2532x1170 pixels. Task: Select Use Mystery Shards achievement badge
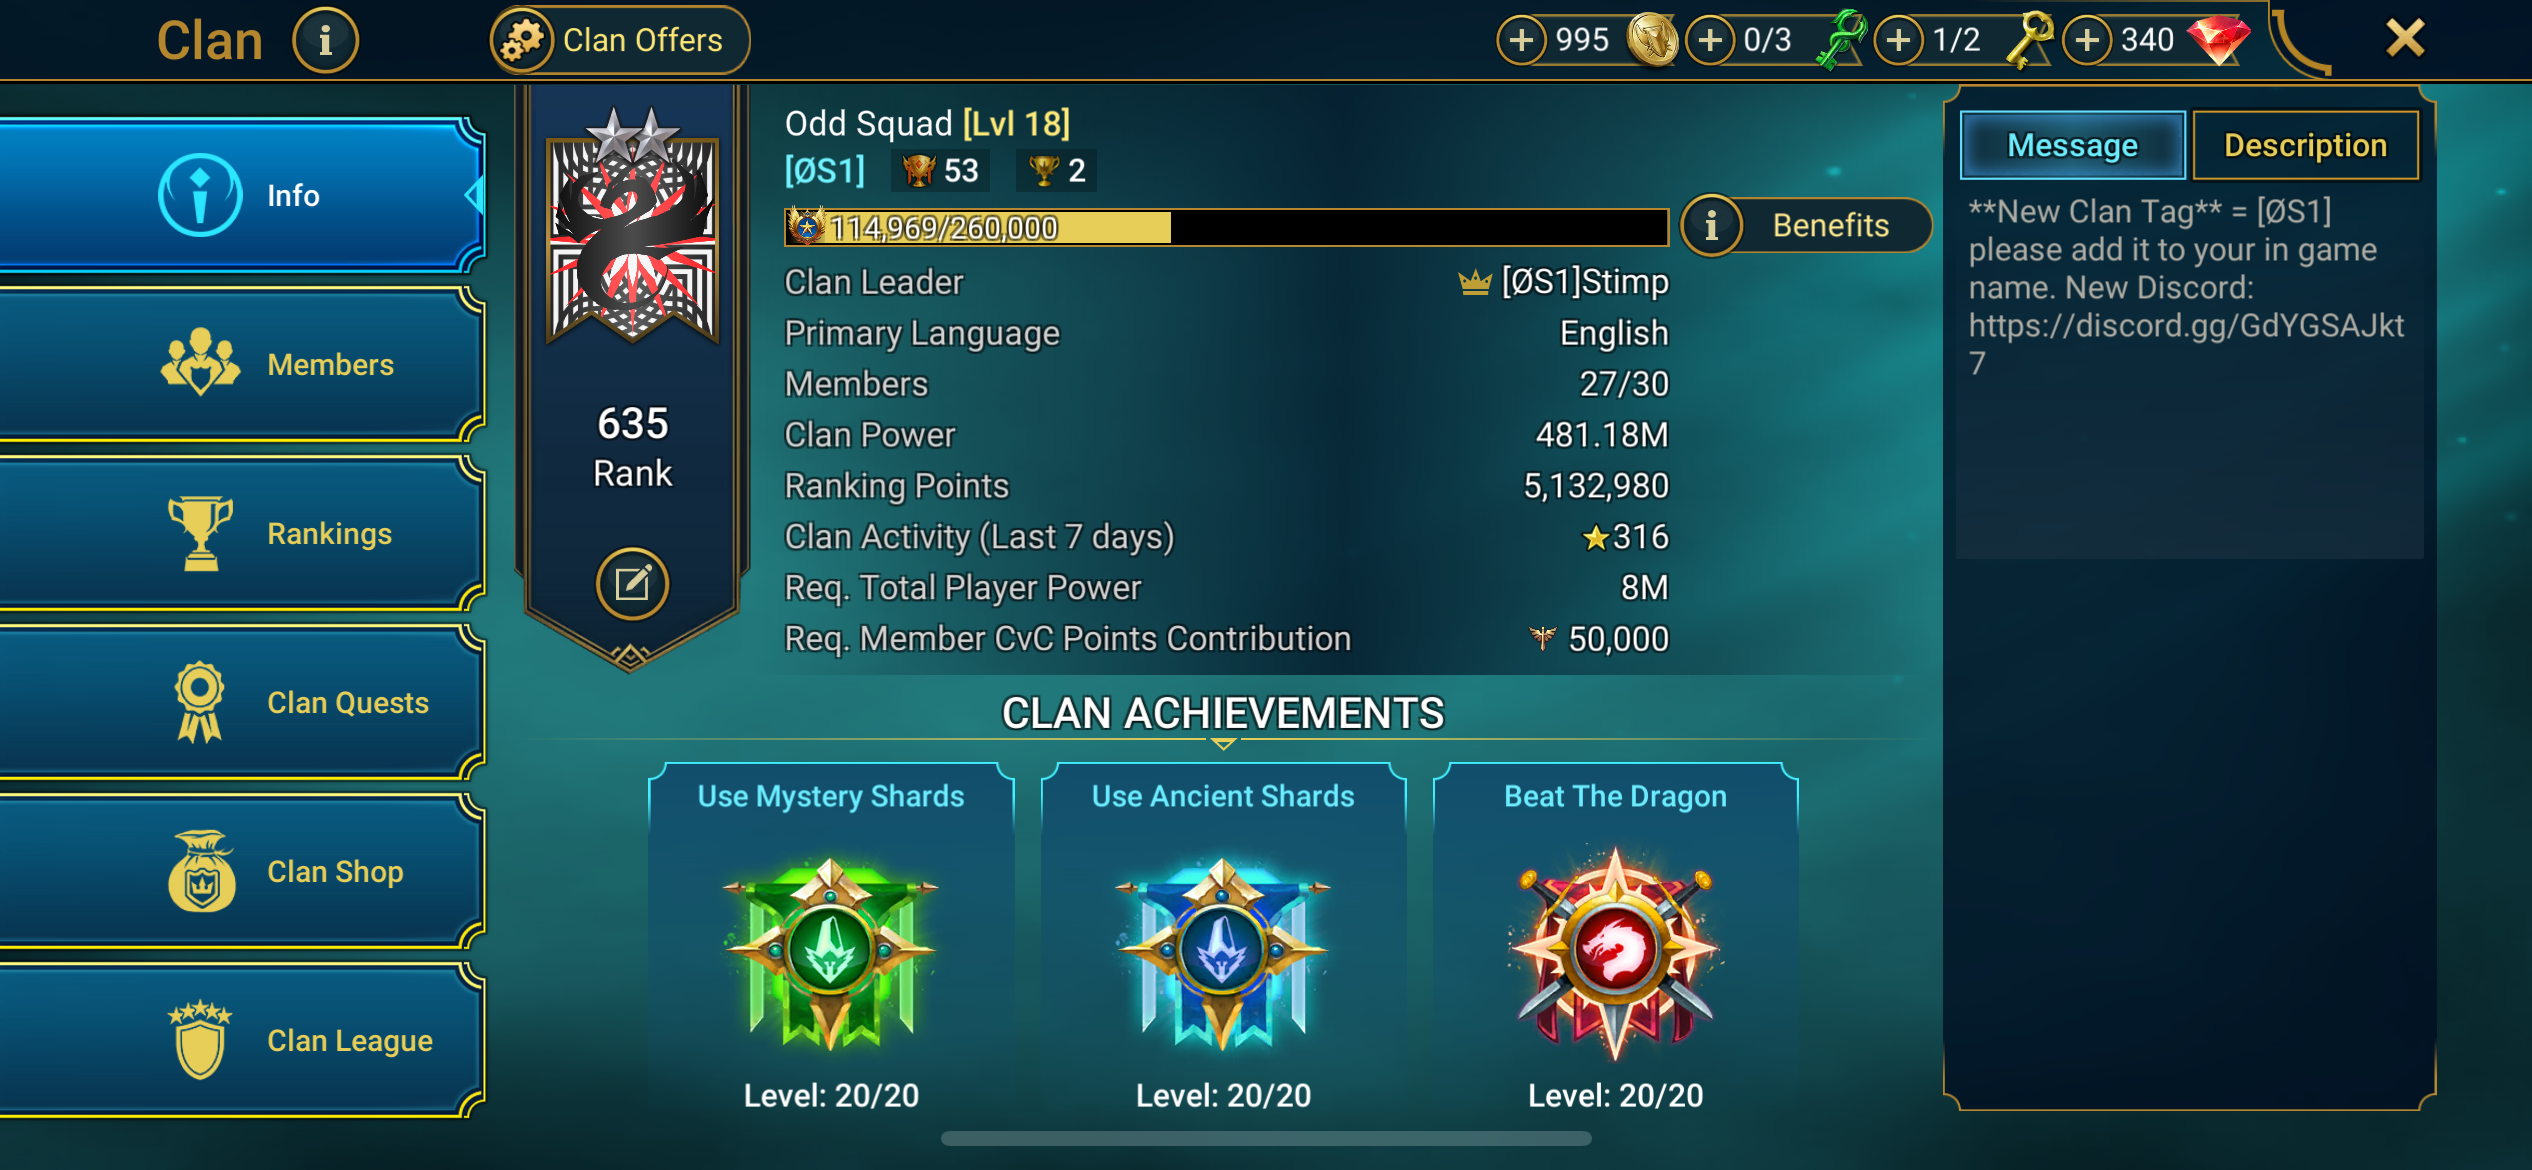(831, 951)
